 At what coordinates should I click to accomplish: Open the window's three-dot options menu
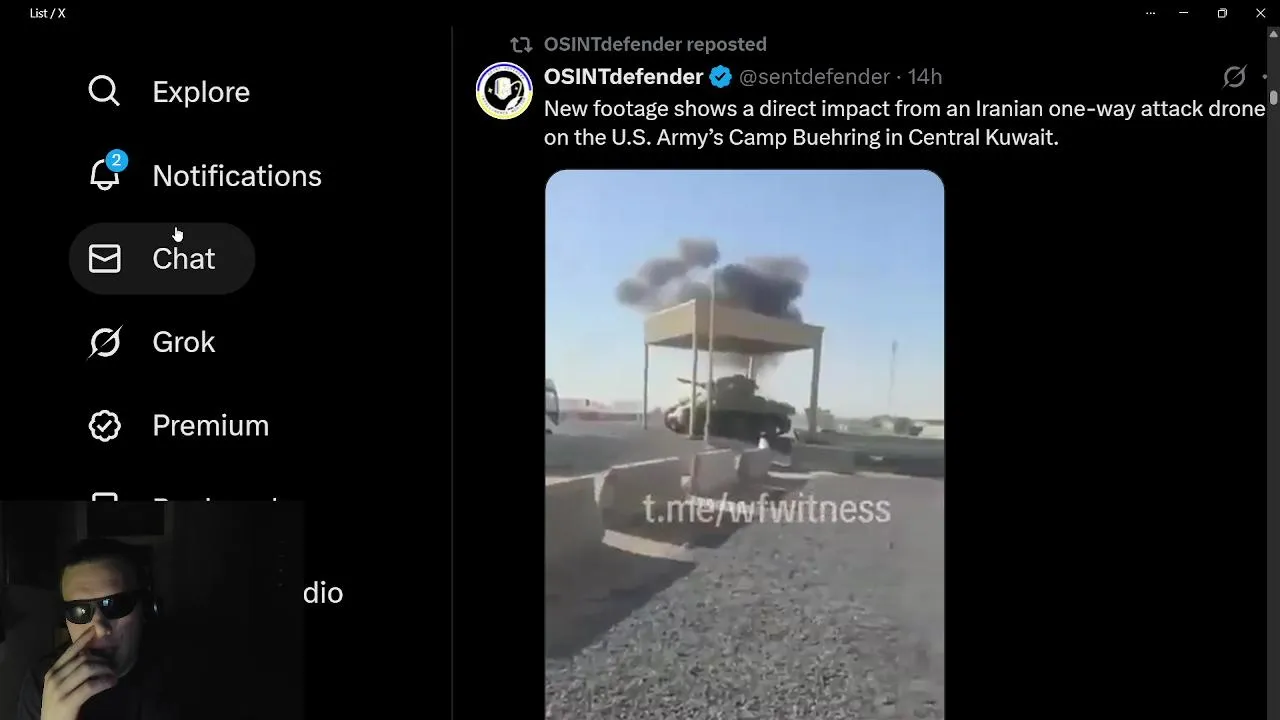coord(1150,13)
